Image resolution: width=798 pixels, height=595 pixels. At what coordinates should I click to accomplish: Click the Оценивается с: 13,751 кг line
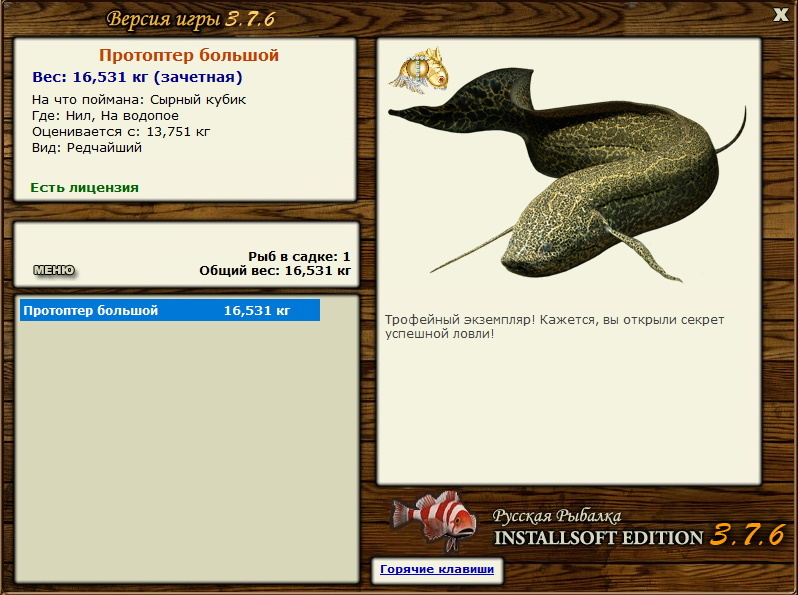click(x=121, y=132)
